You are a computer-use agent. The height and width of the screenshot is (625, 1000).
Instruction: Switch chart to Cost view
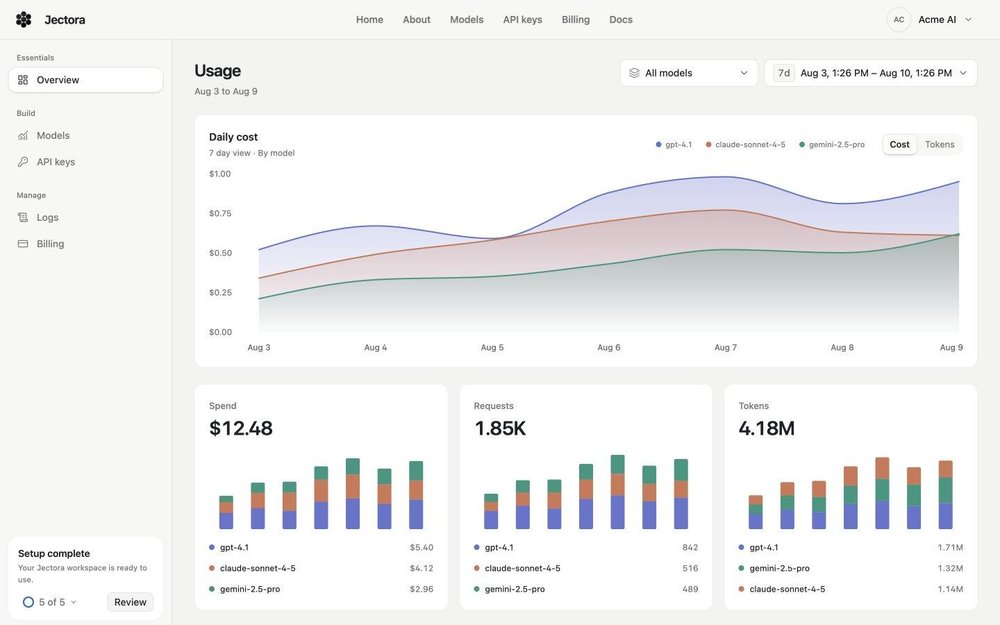point(899,145)
